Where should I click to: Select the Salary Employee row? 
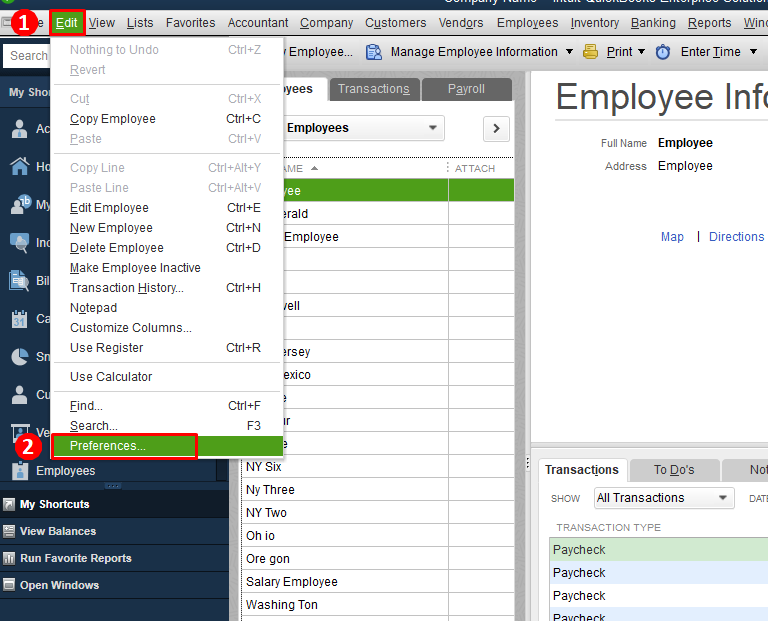click(x=378, y=582)
